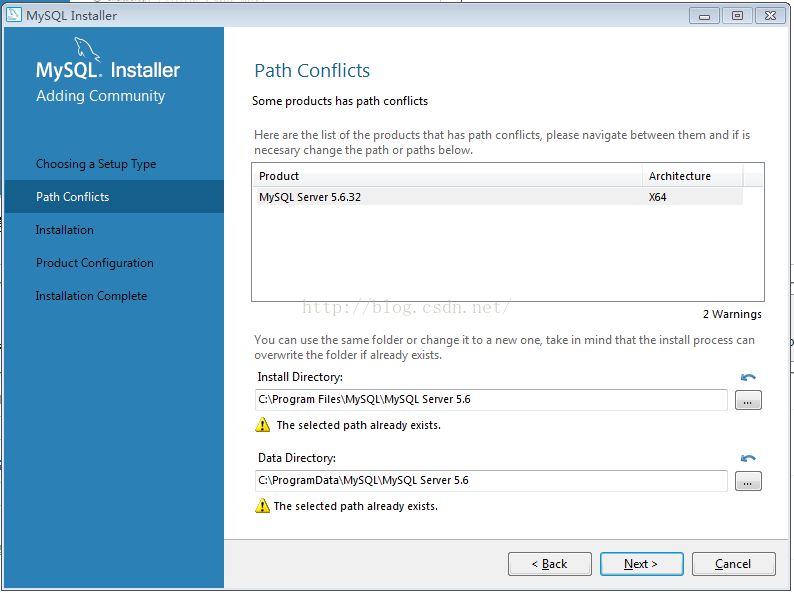Click into the Data Directory path field

tap(491, 481)
